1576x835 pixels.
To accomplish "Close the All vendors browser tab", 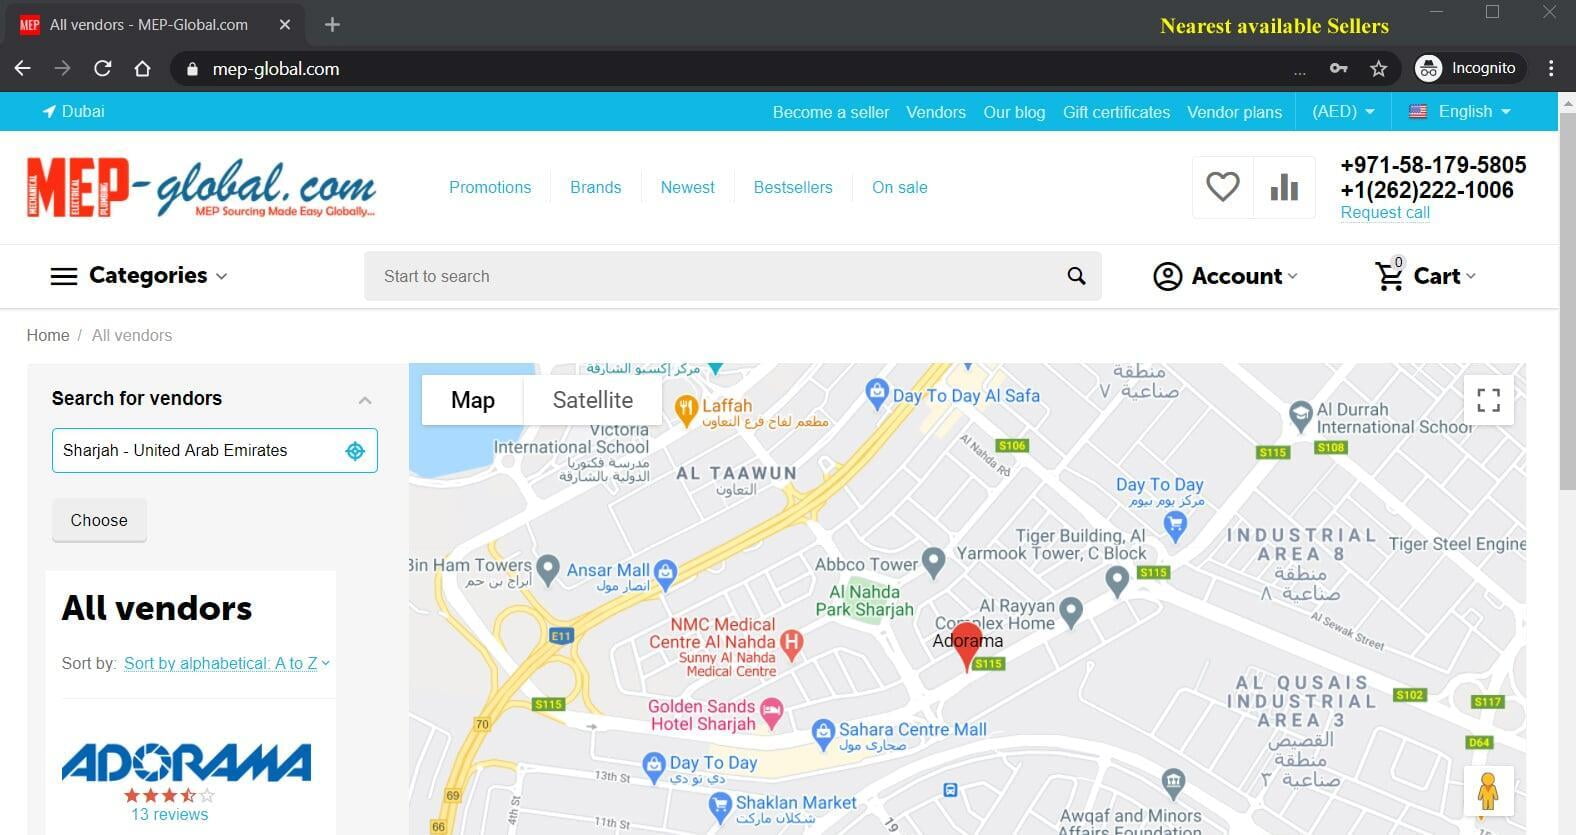I will (x=285, y=24).
